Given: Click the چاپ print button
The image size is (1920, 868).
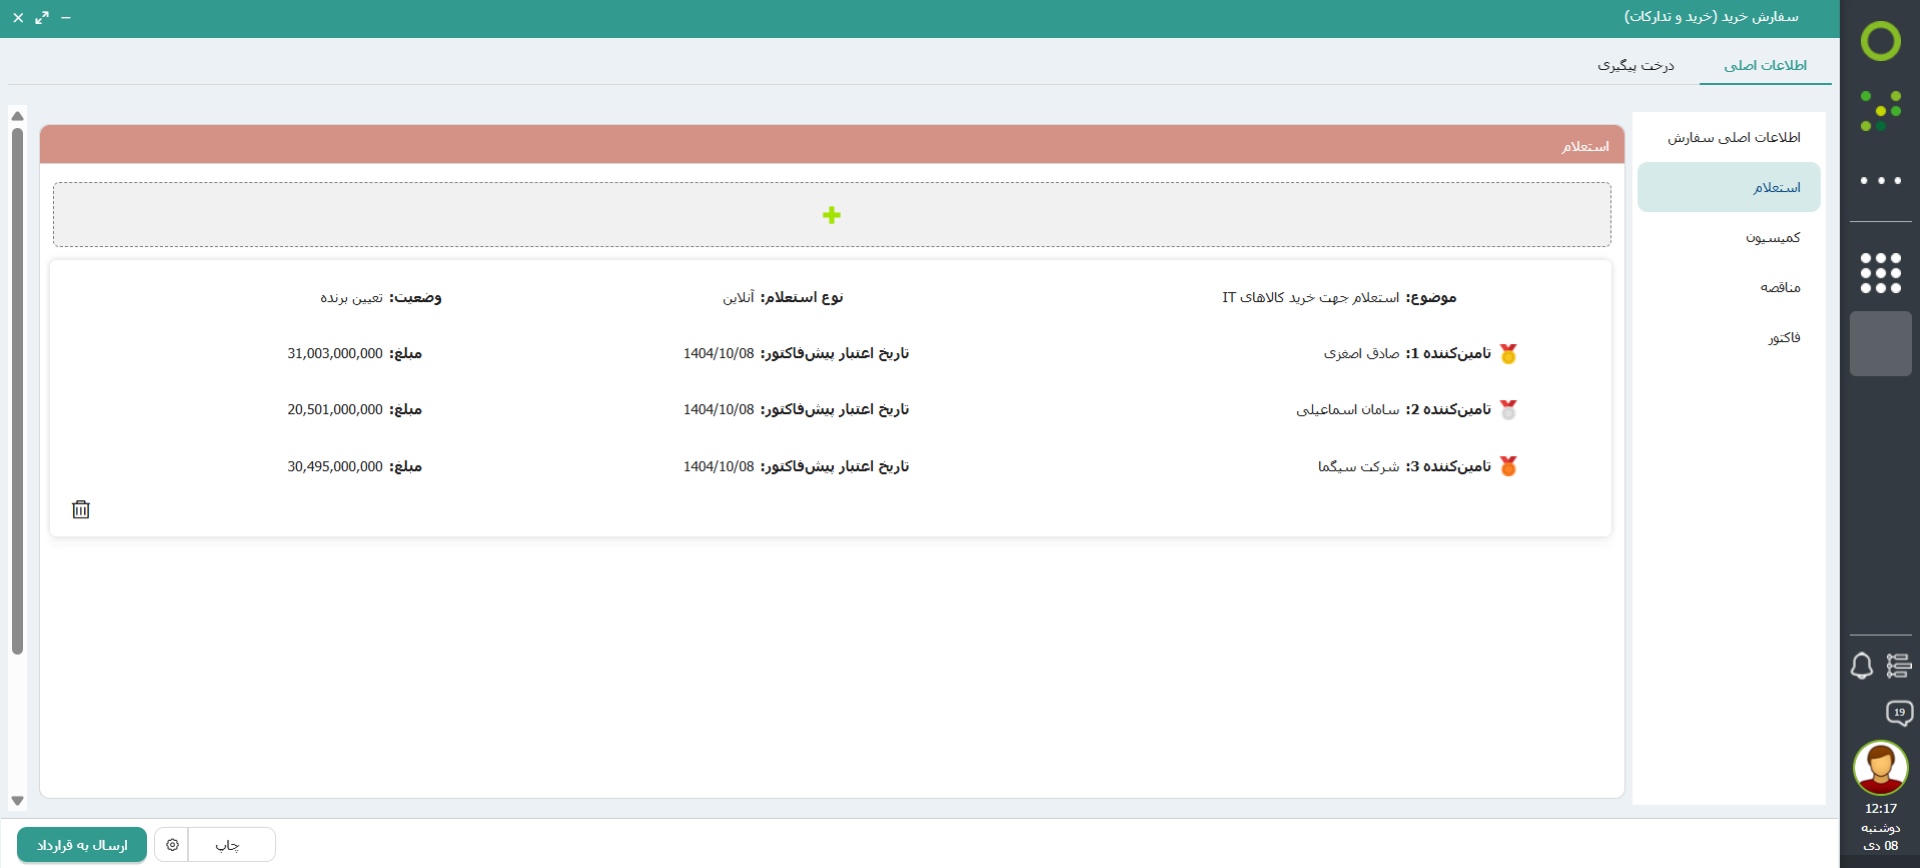Looking at the screenshot, I should click(x=229, y=845).
